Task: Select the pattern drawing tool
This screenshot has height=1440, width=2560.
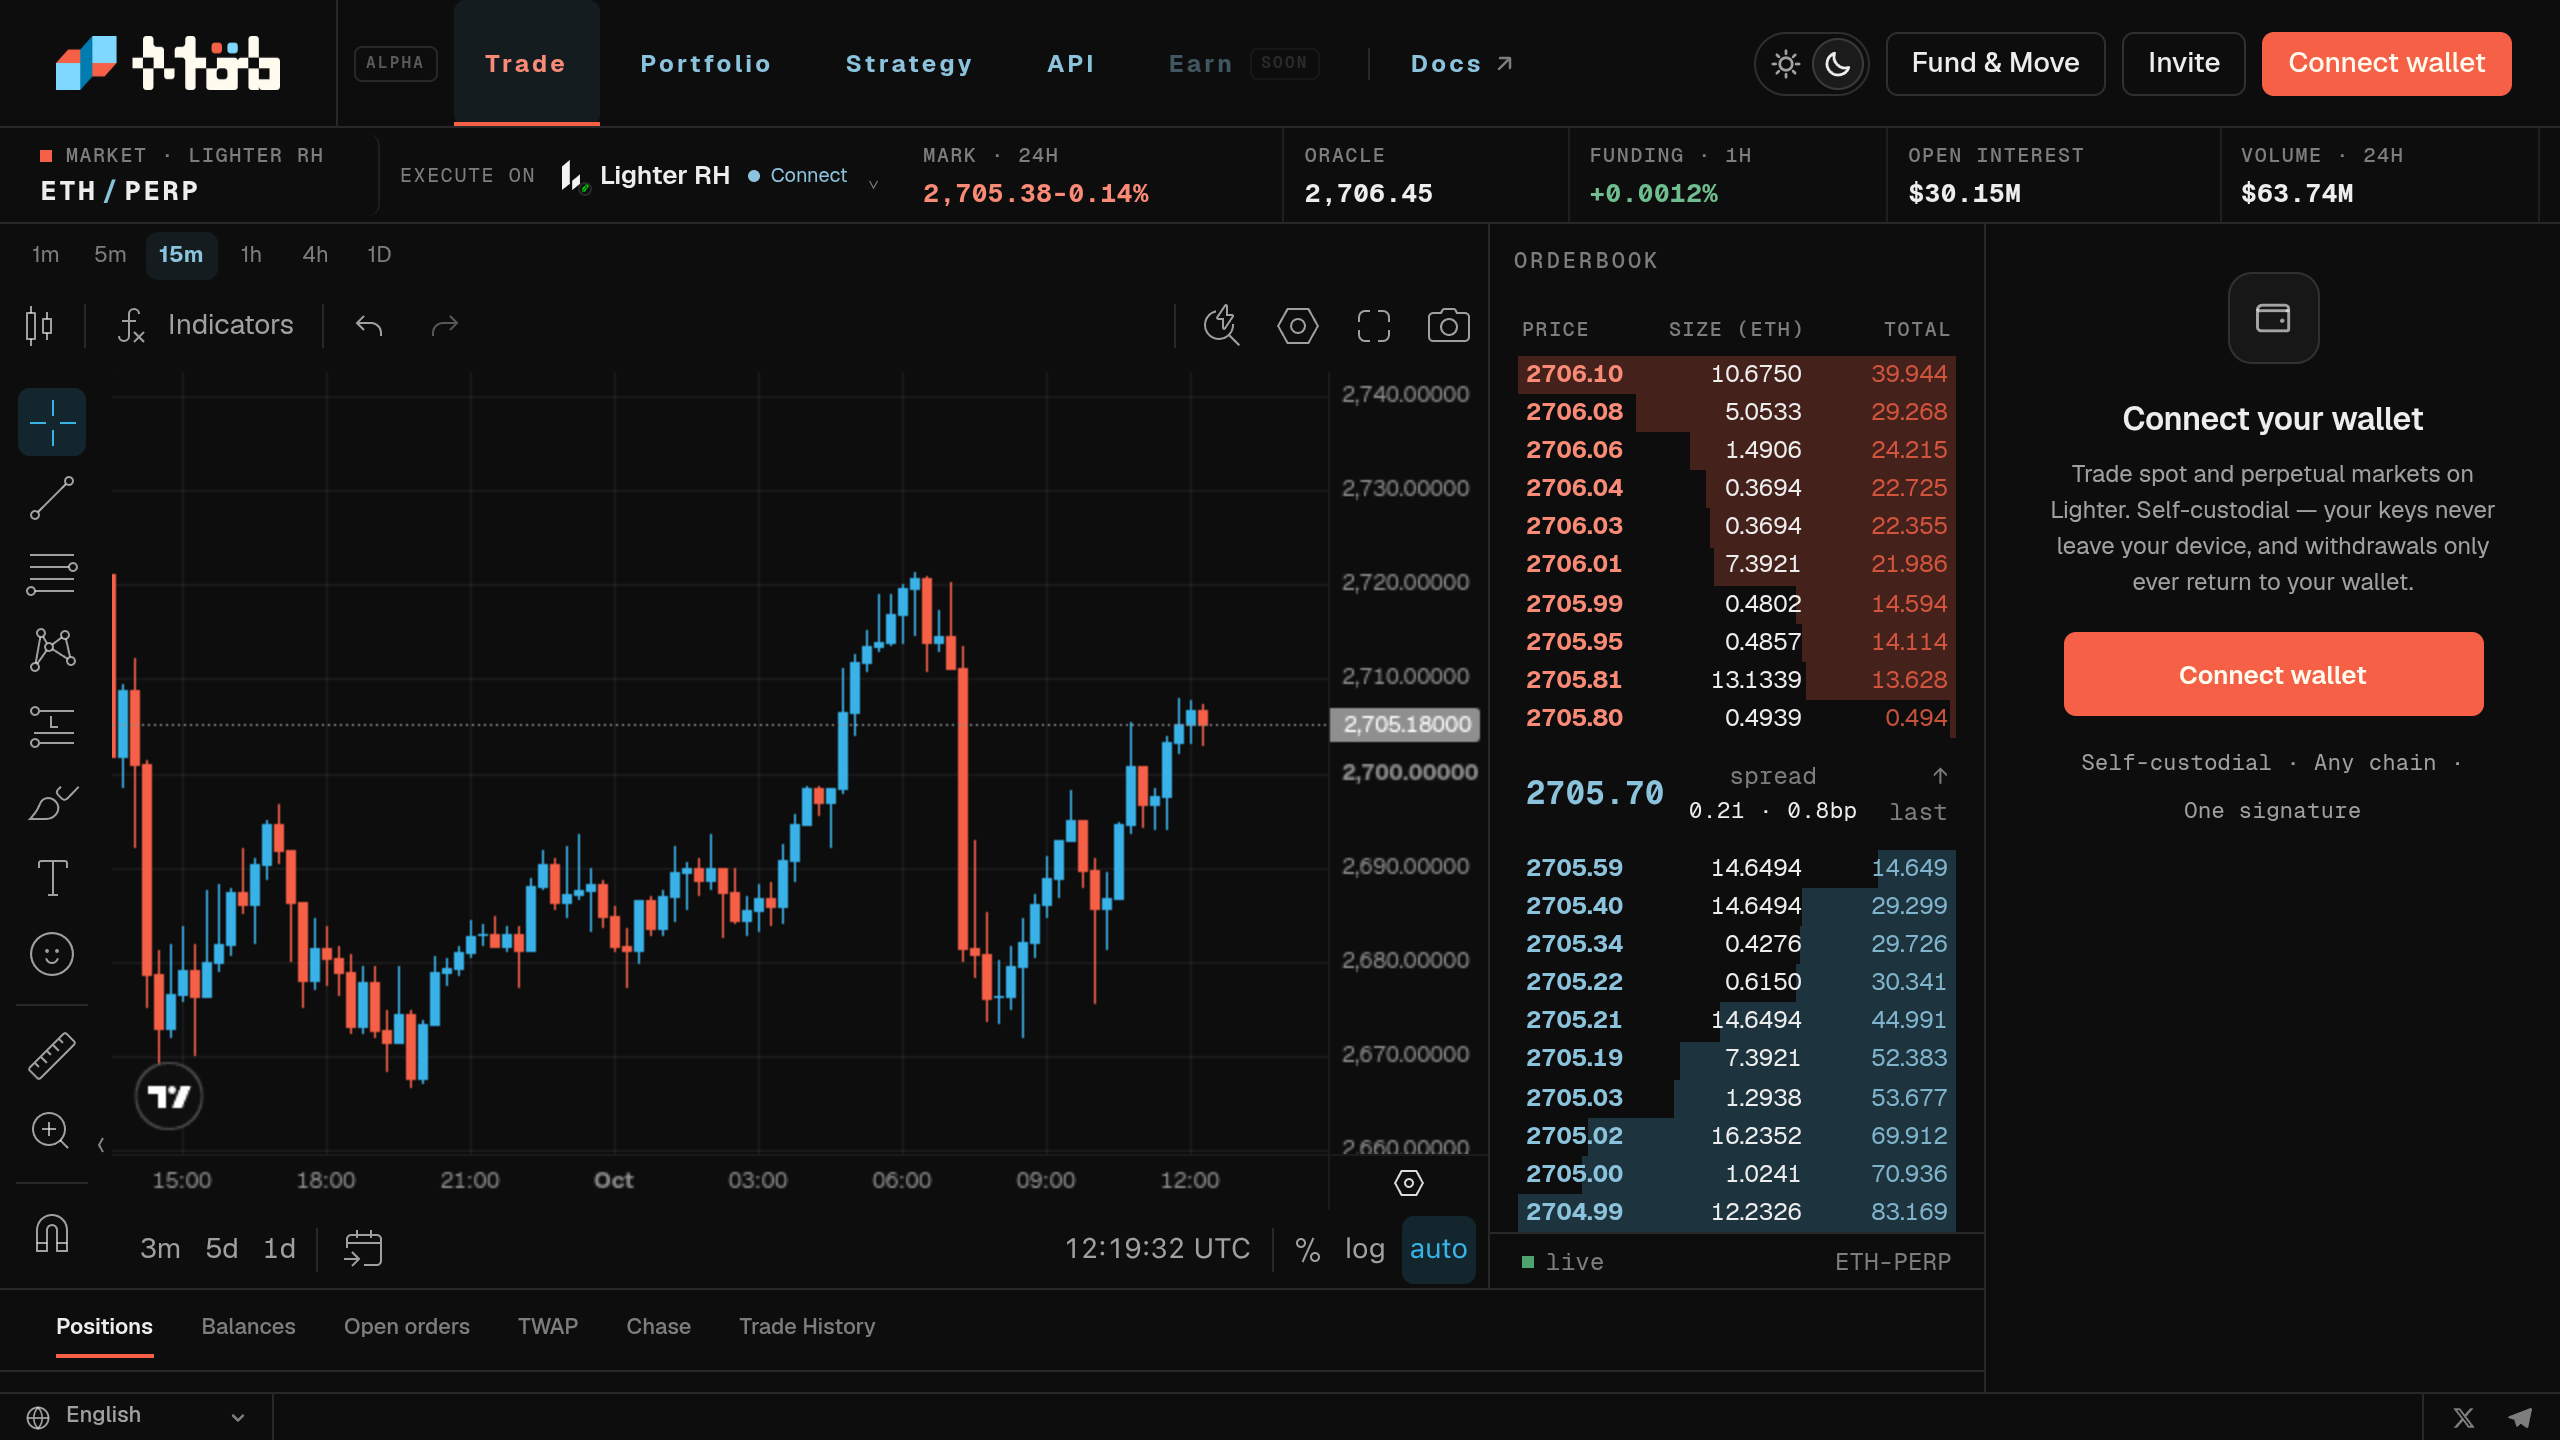Action: coord(52,650)
